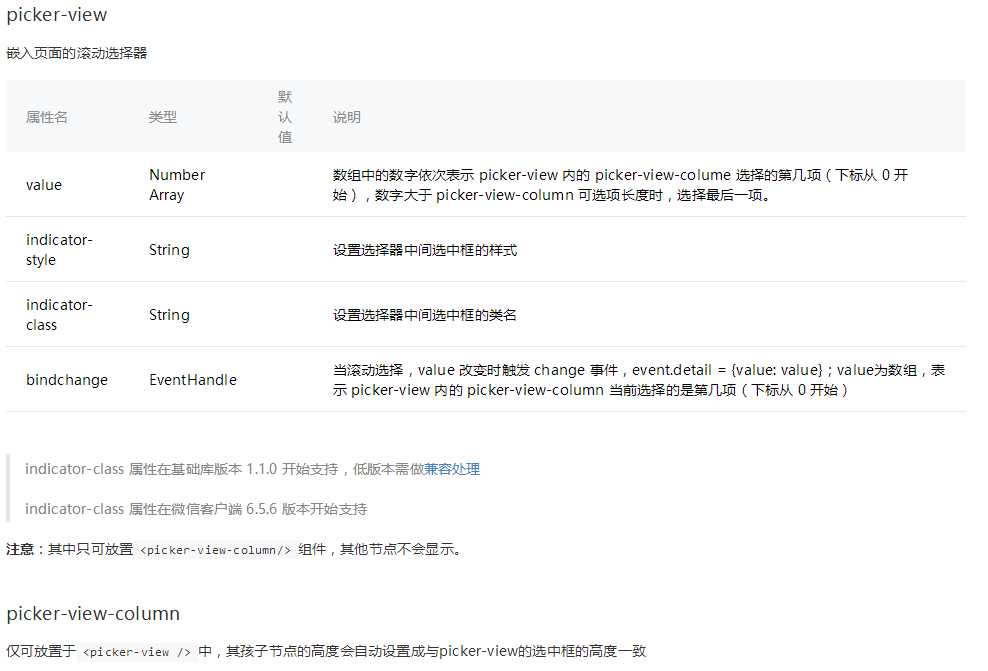Select the value property name cell
Image resolution: width=988 pixels, height=671 pixels.
tap(44, 184)
